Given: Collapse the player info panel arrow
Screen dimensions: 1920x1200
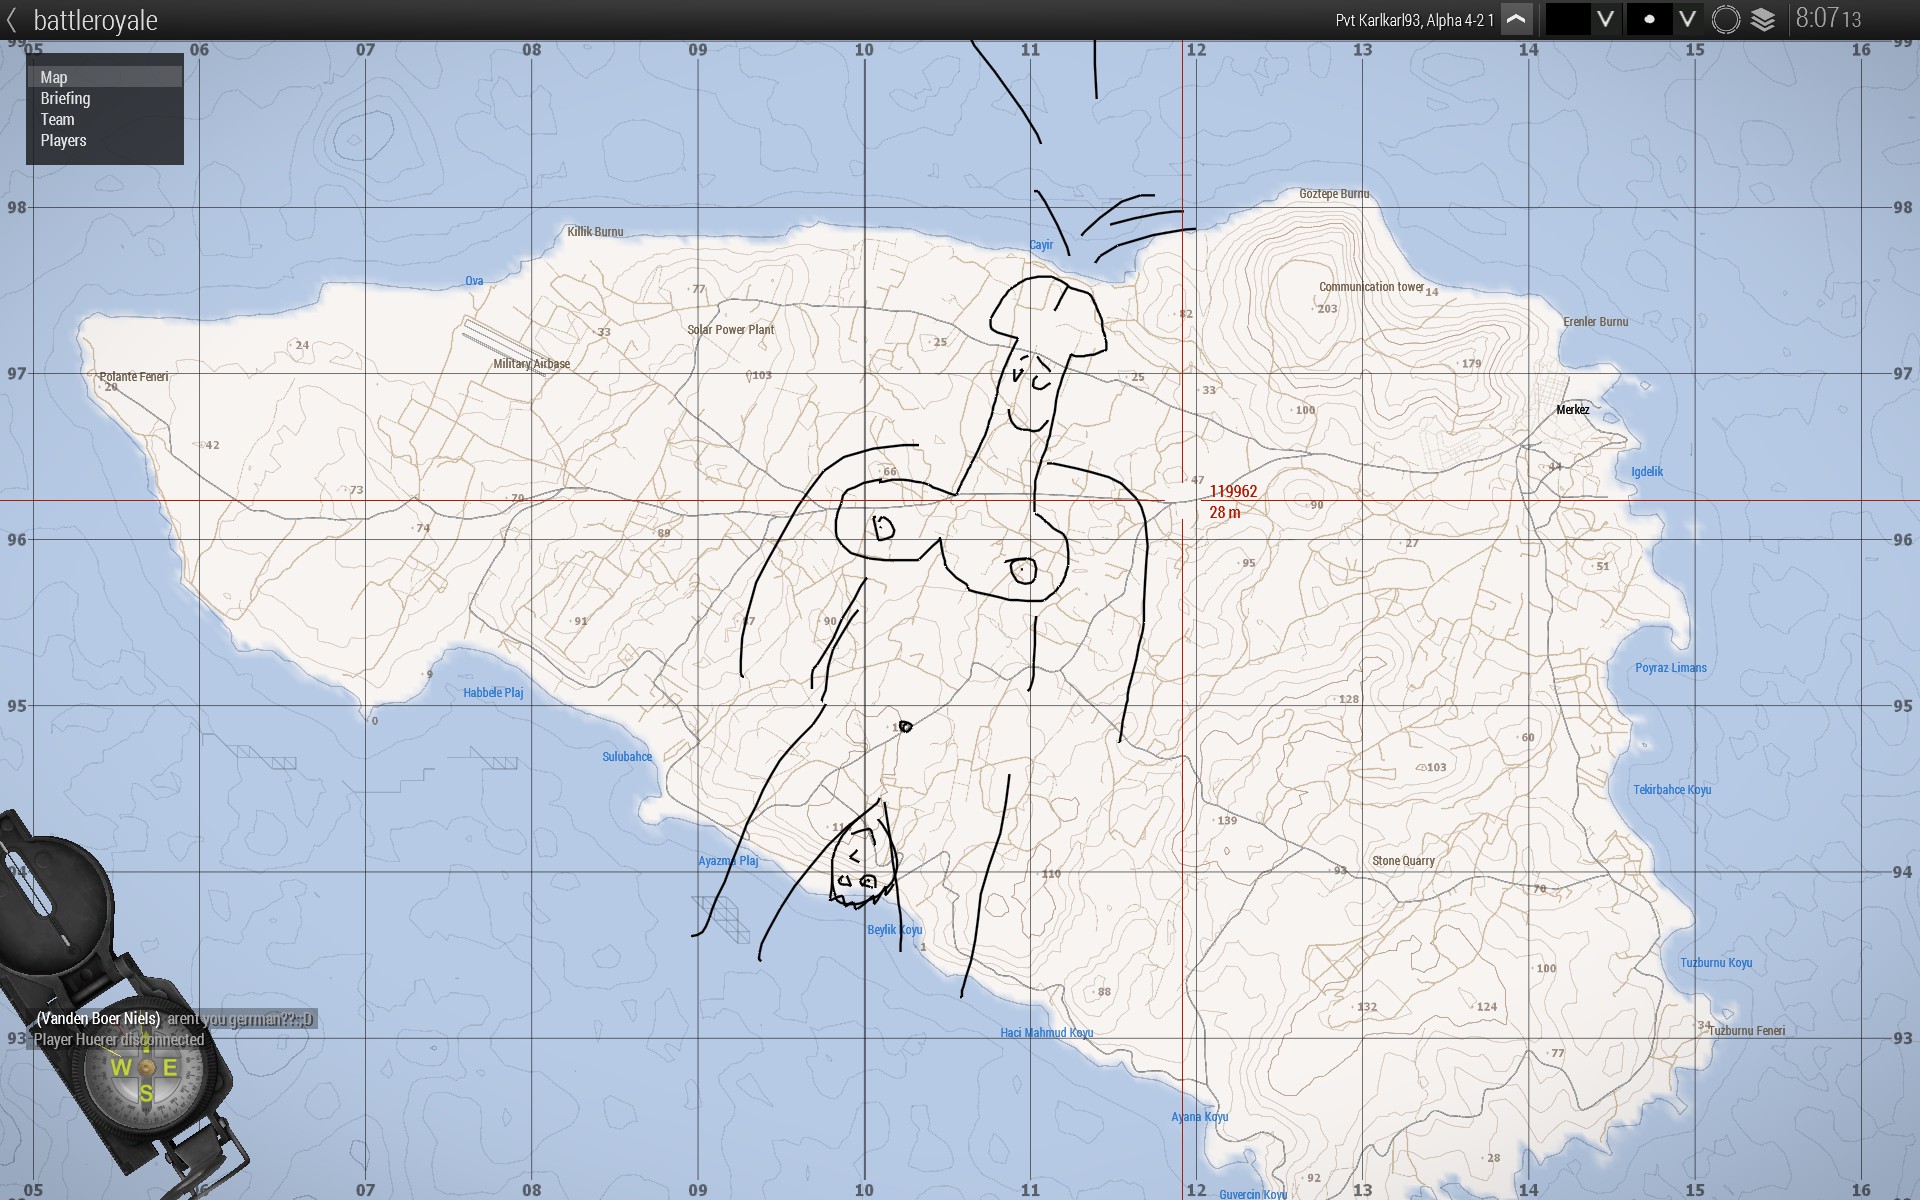Looking at the screenshot, I should tap(1516, 19).
